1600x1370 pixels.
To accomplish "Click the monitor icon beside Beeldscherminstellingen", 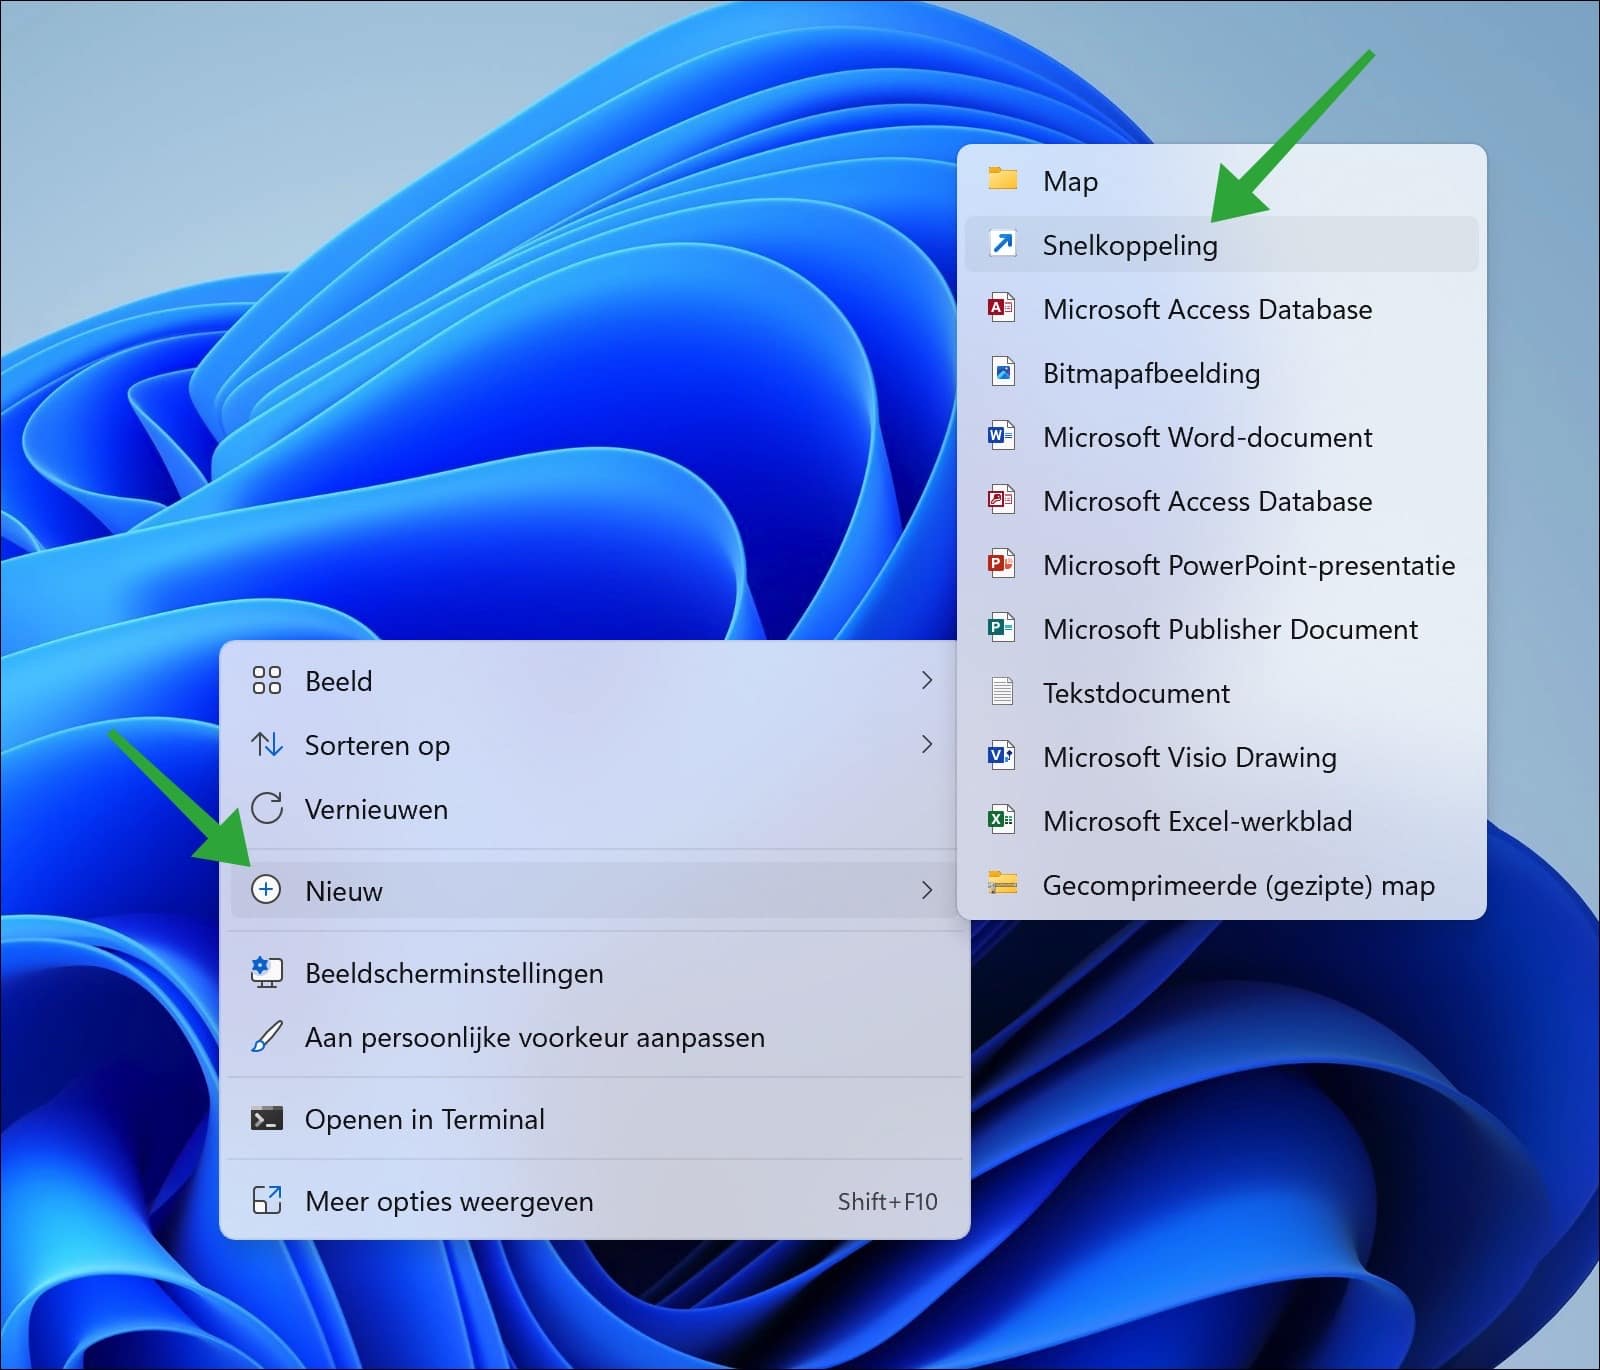I will pos(266,972).
